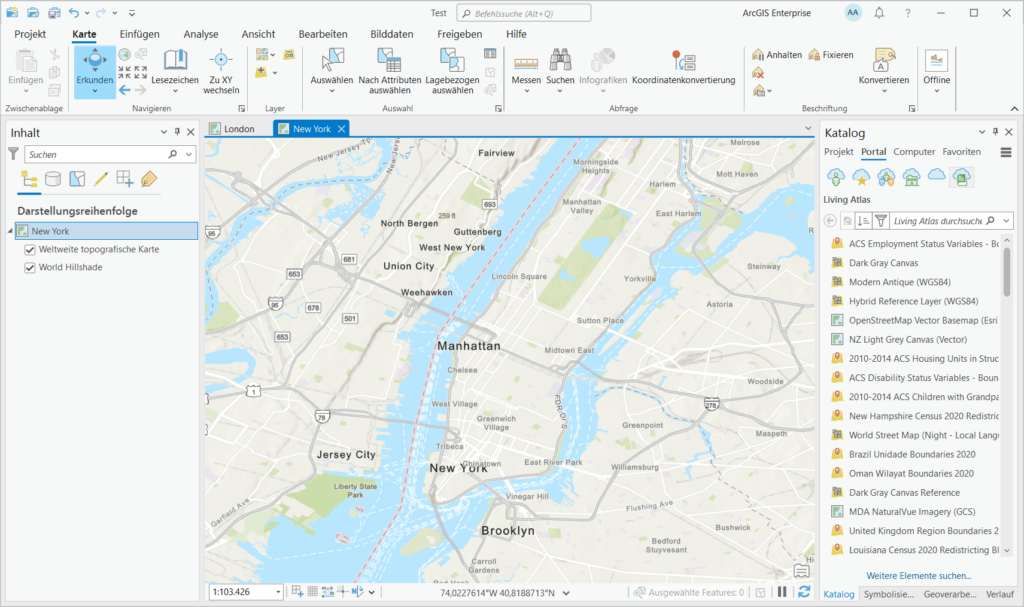Switch to the London map tab
The width and height of the screenshot is (1024, 607).
tap(232, 129)
